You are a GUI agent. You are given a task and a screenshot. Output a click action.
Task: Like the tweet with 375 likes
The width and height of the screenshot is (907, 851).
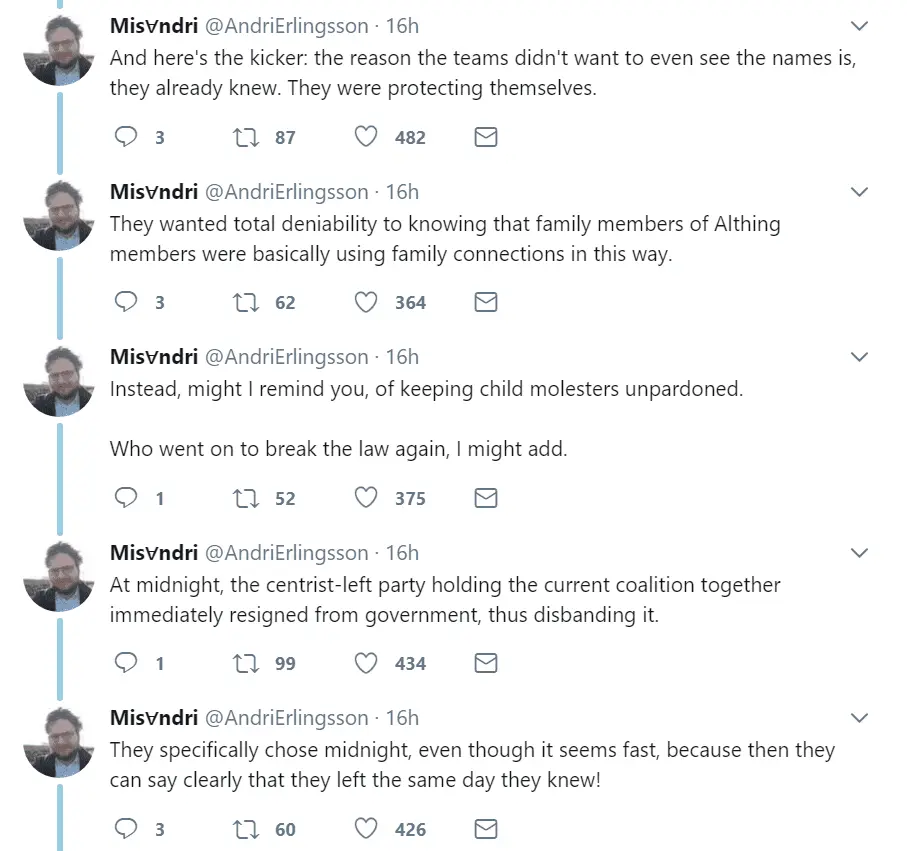pos(366,498)
